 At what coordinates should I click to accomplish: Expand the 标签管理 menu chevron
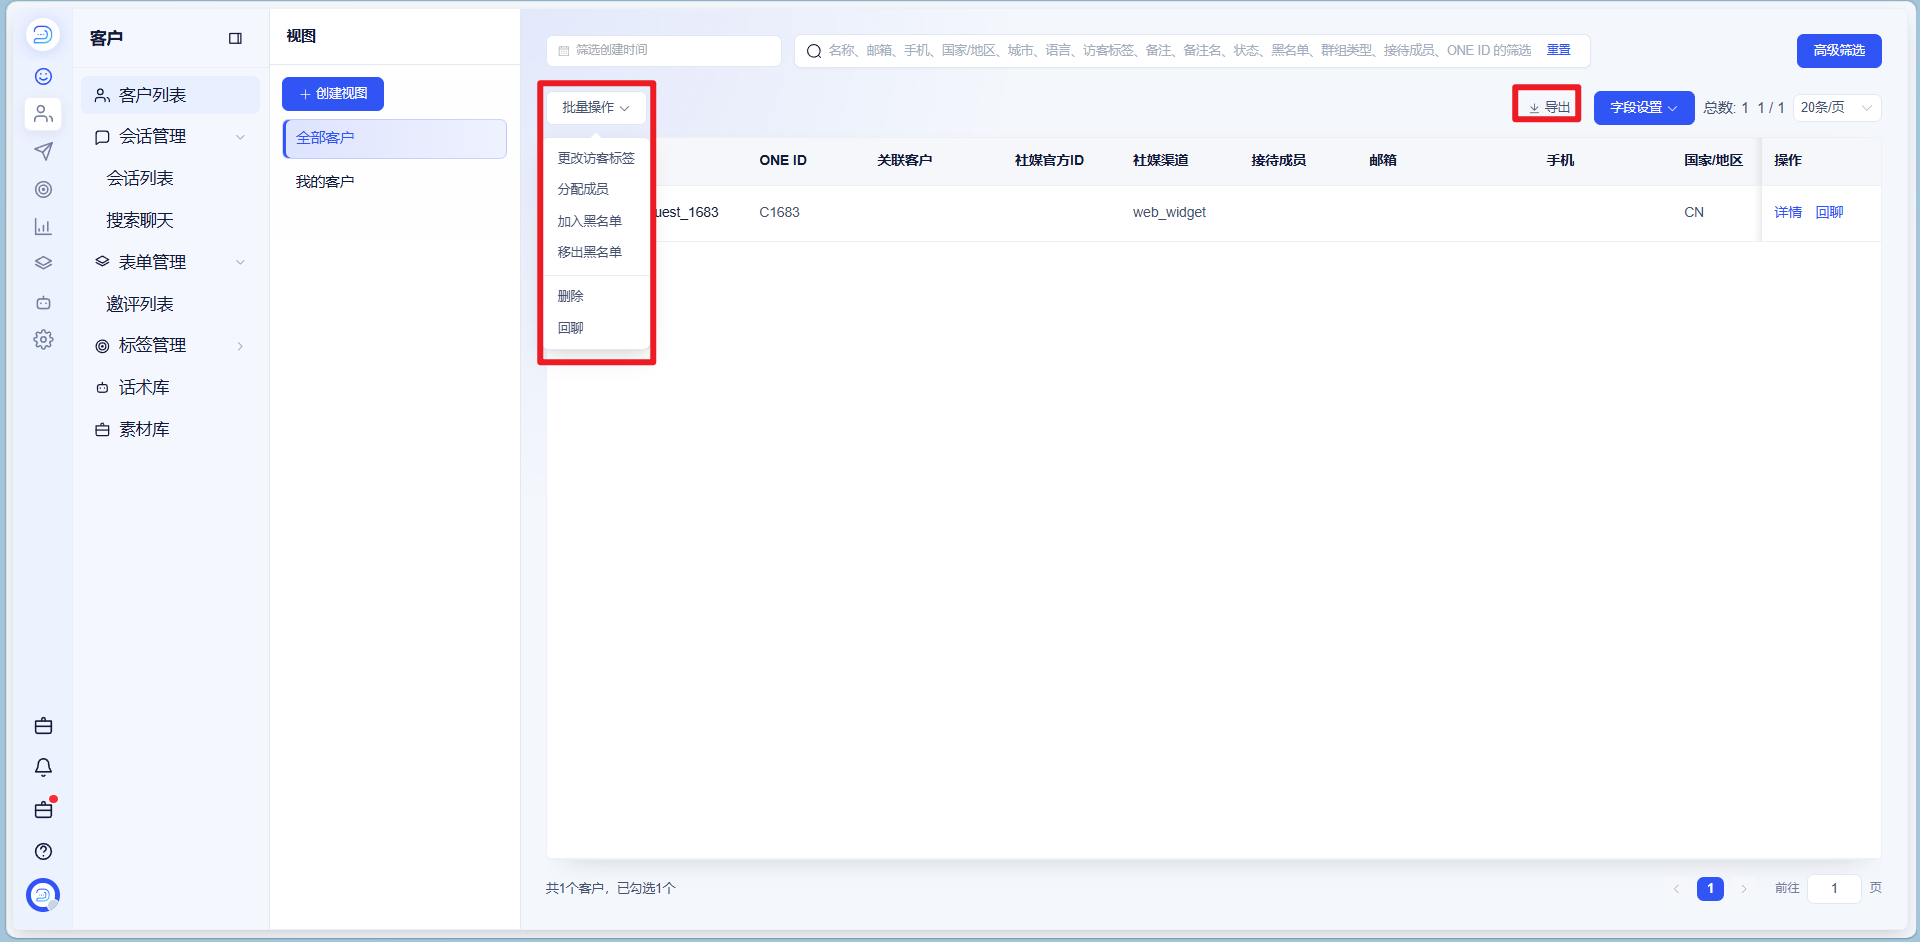(x=240, y=346)
